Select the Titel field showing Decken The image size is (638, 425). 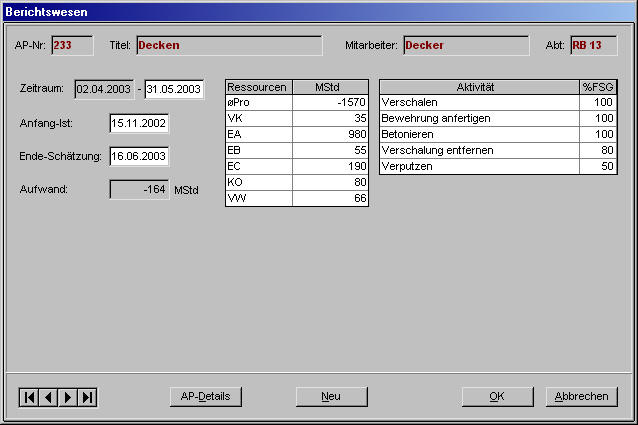click(x=228, y=45)
